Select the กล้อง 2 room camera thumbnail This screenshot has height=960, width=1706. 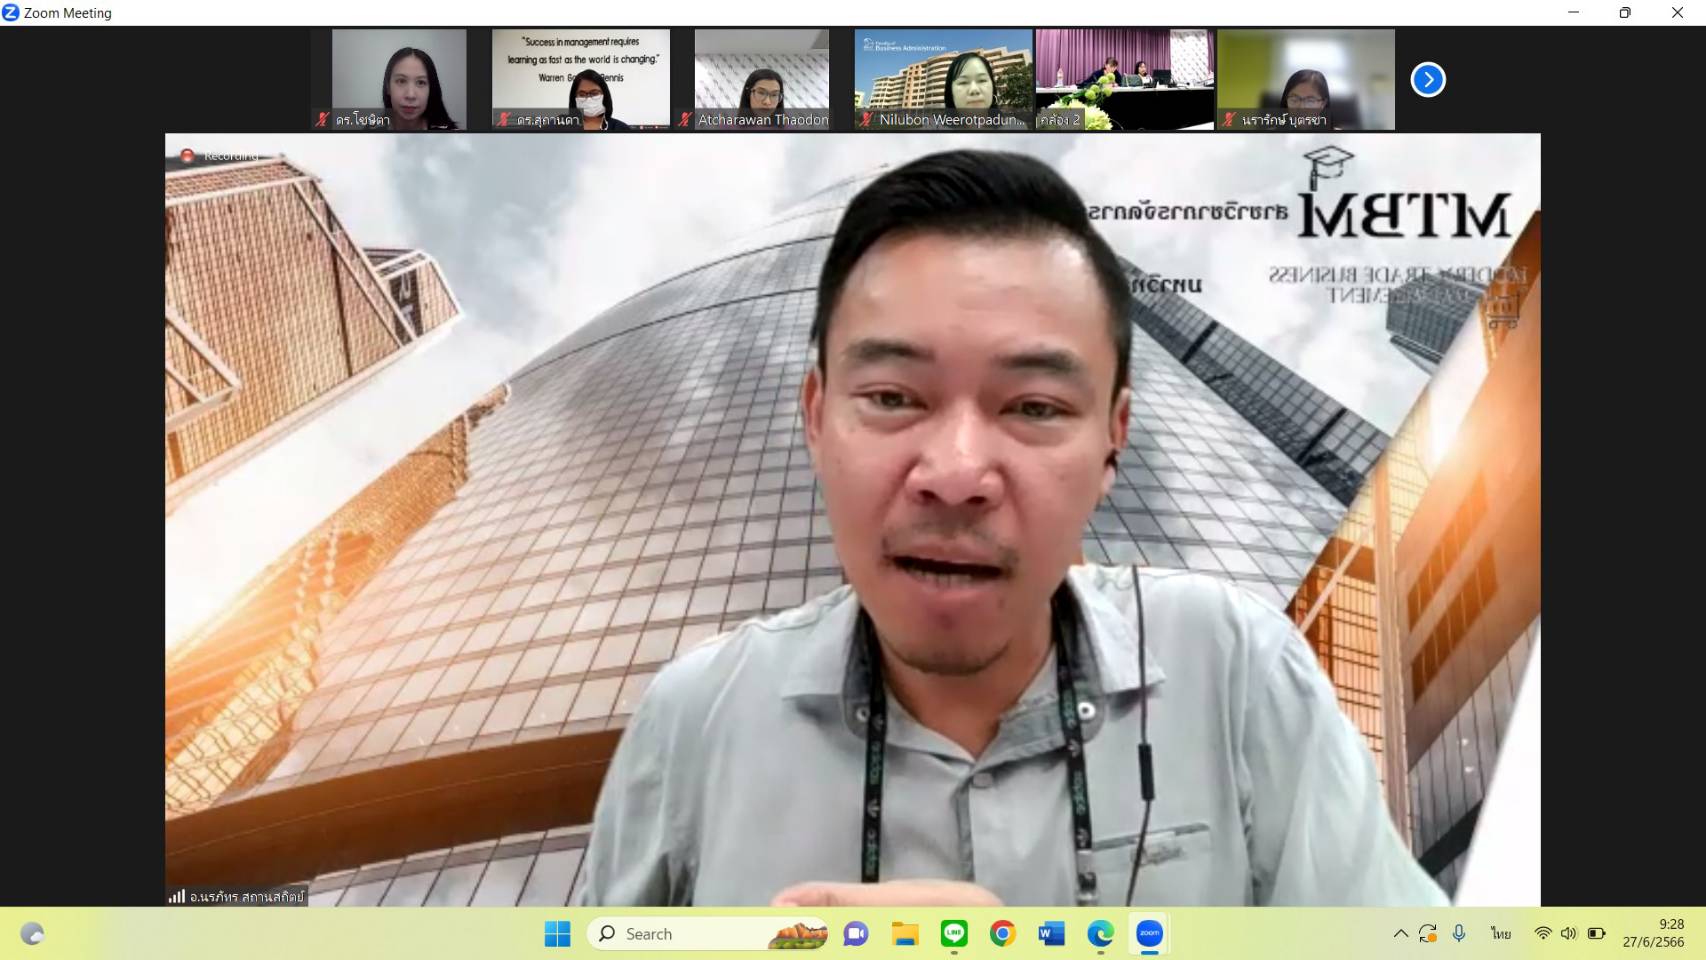pyautogui.click(x=1125, y=79)
